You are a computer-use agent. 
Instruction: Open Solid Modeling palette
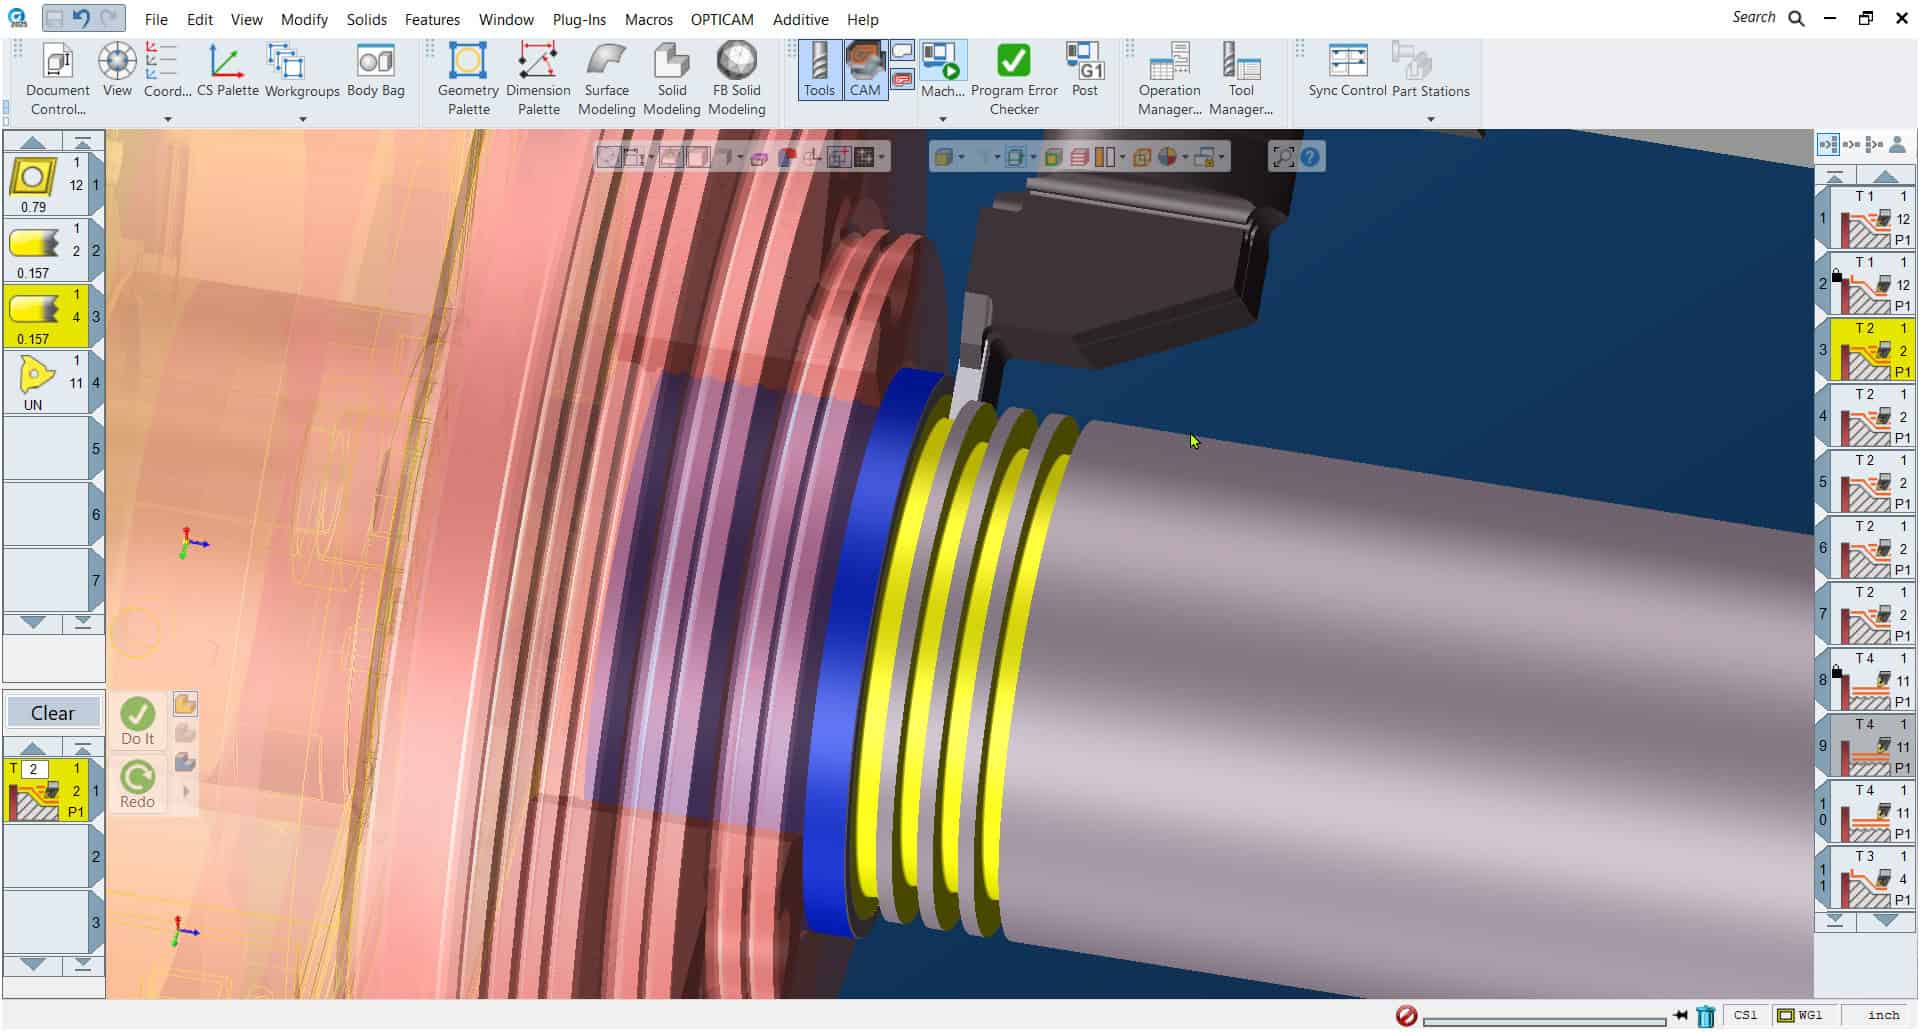(671, 80)
